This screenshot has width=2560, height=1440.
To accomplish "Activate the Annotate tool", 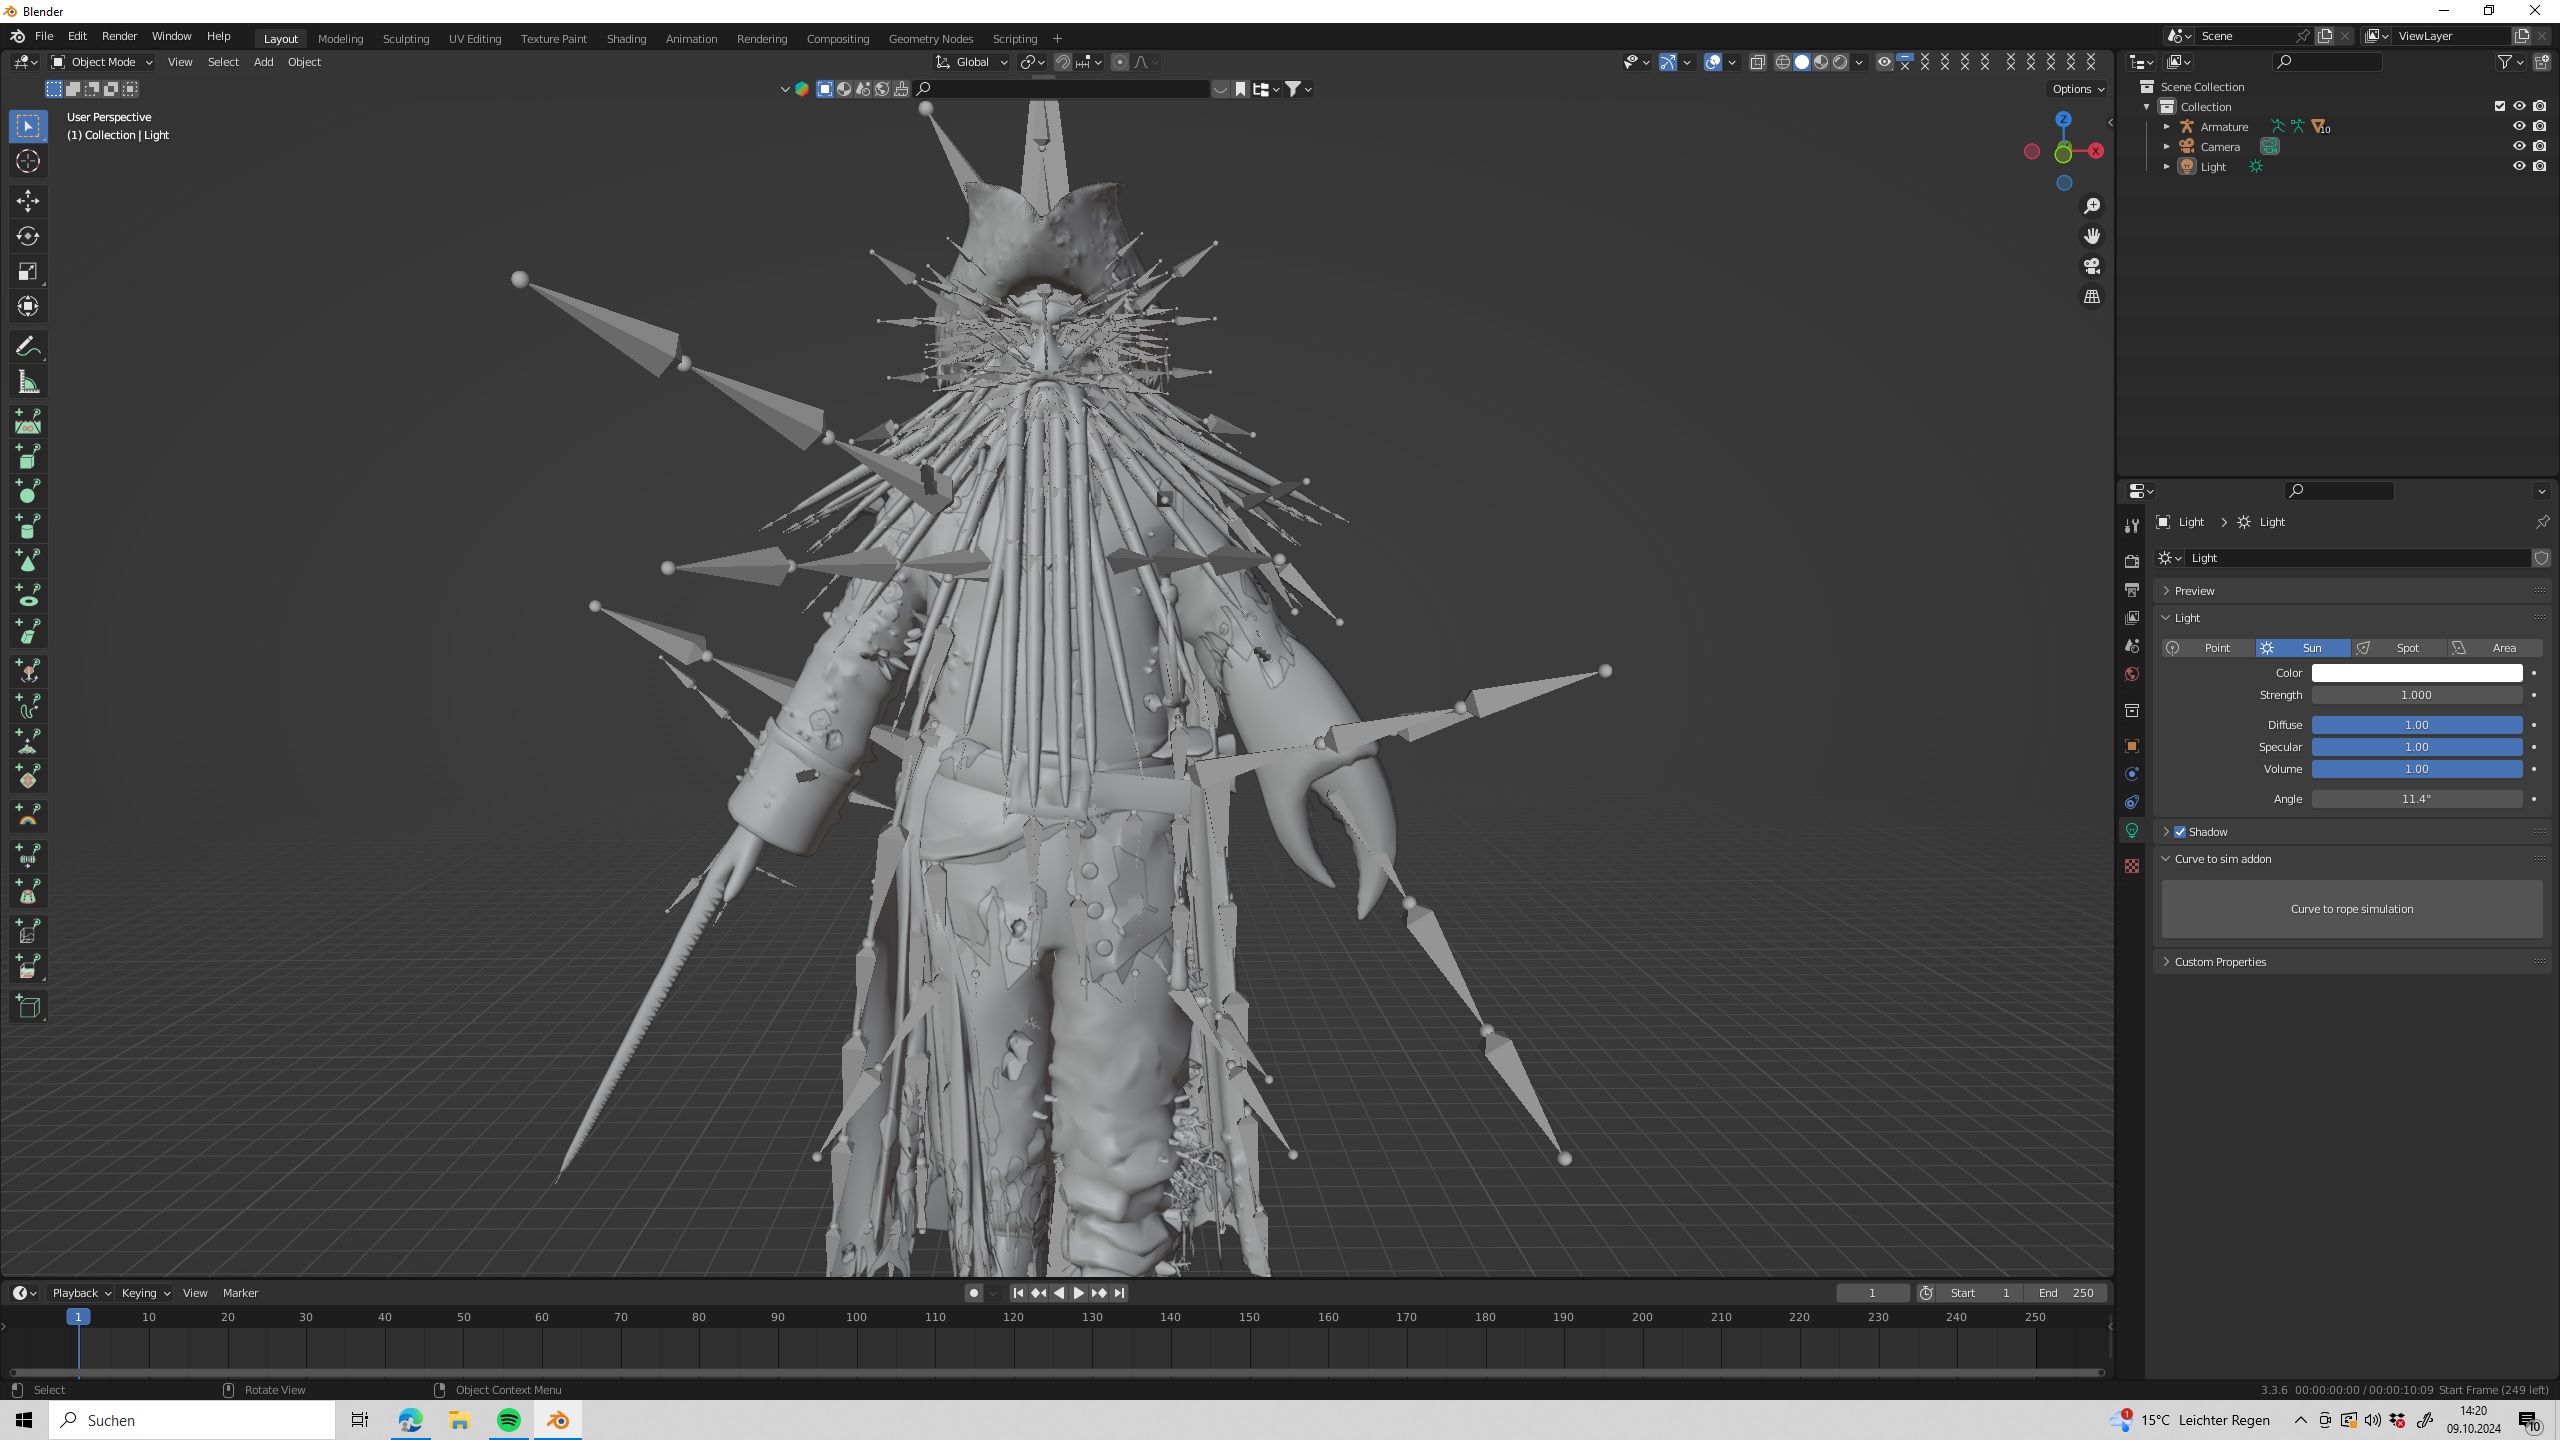I will [28, 347].
